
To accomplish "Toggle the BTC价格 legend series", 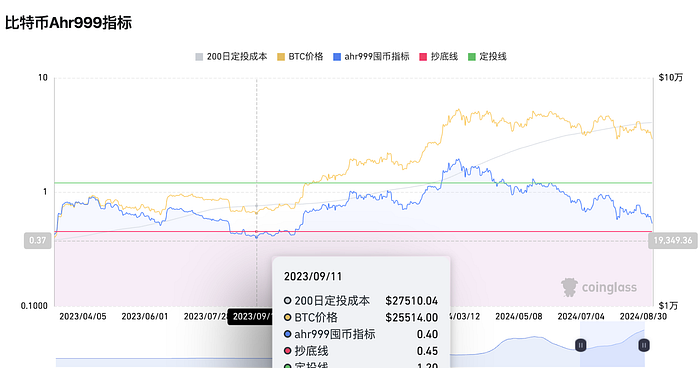I will coord(300,57).
